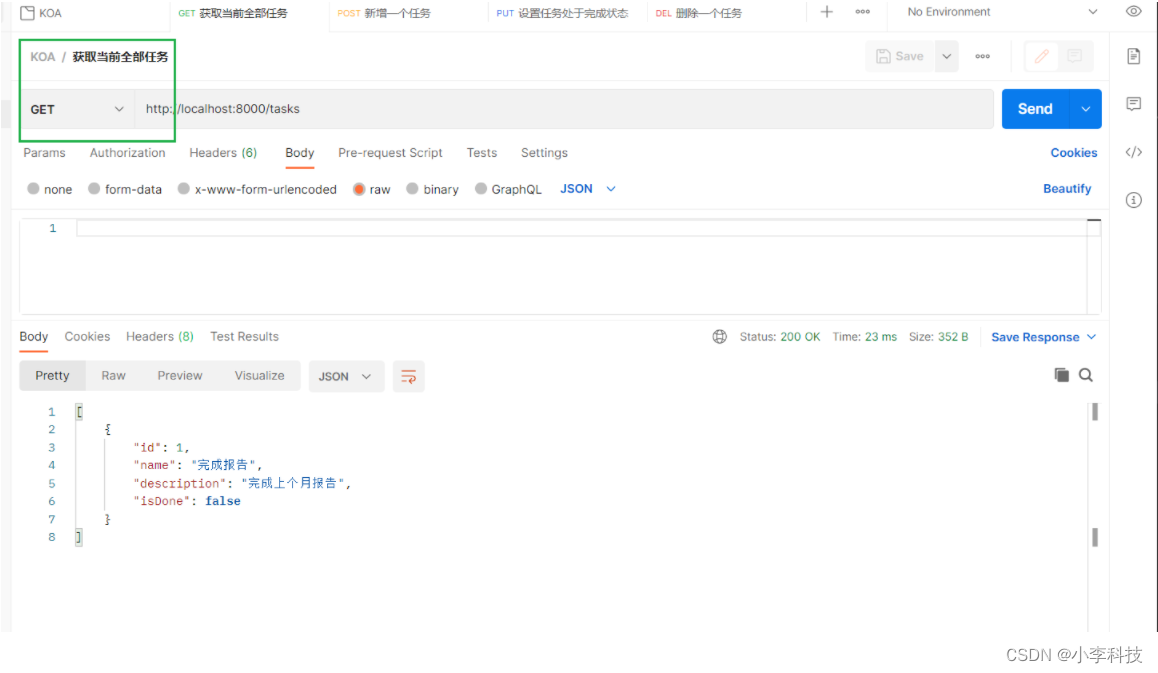Switch to the Pre-request Script tab

pos(390,153)
